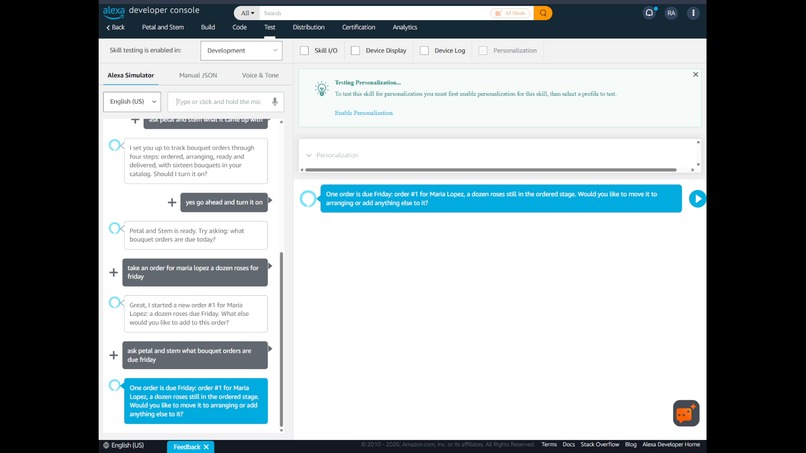
Task: Click the conversation scrollbar down arrow
Action: click(281, 430)
